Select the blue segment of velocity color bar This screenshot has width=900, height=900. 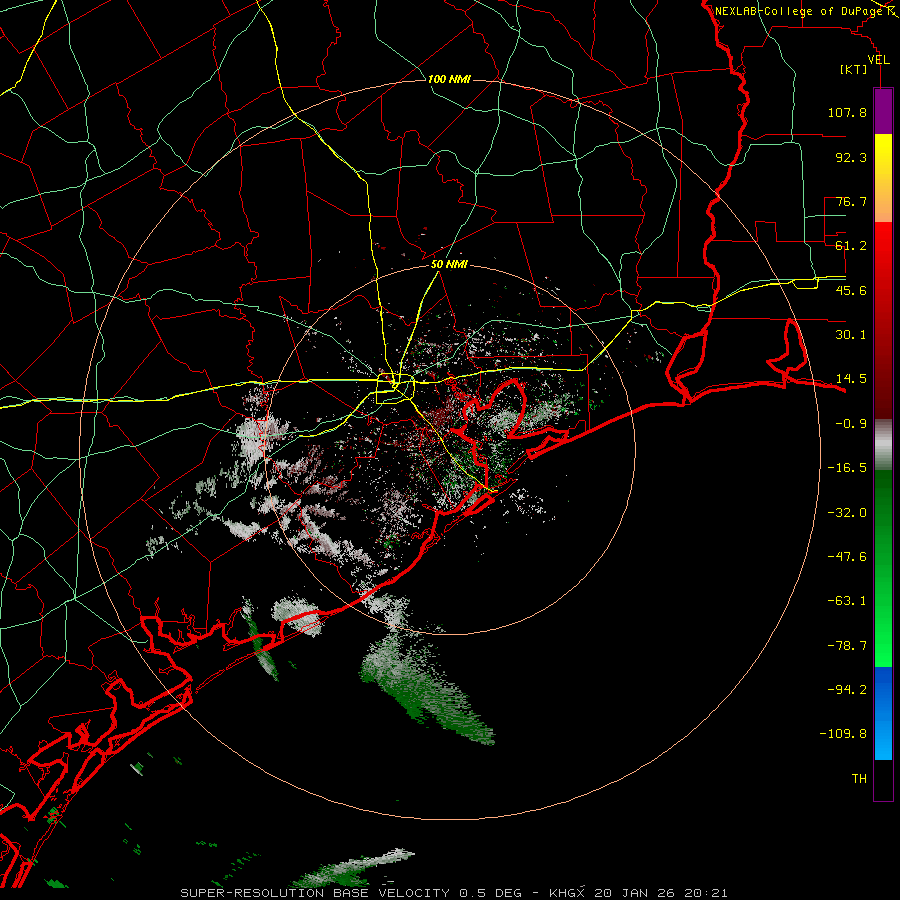click(x=883, y=713)
